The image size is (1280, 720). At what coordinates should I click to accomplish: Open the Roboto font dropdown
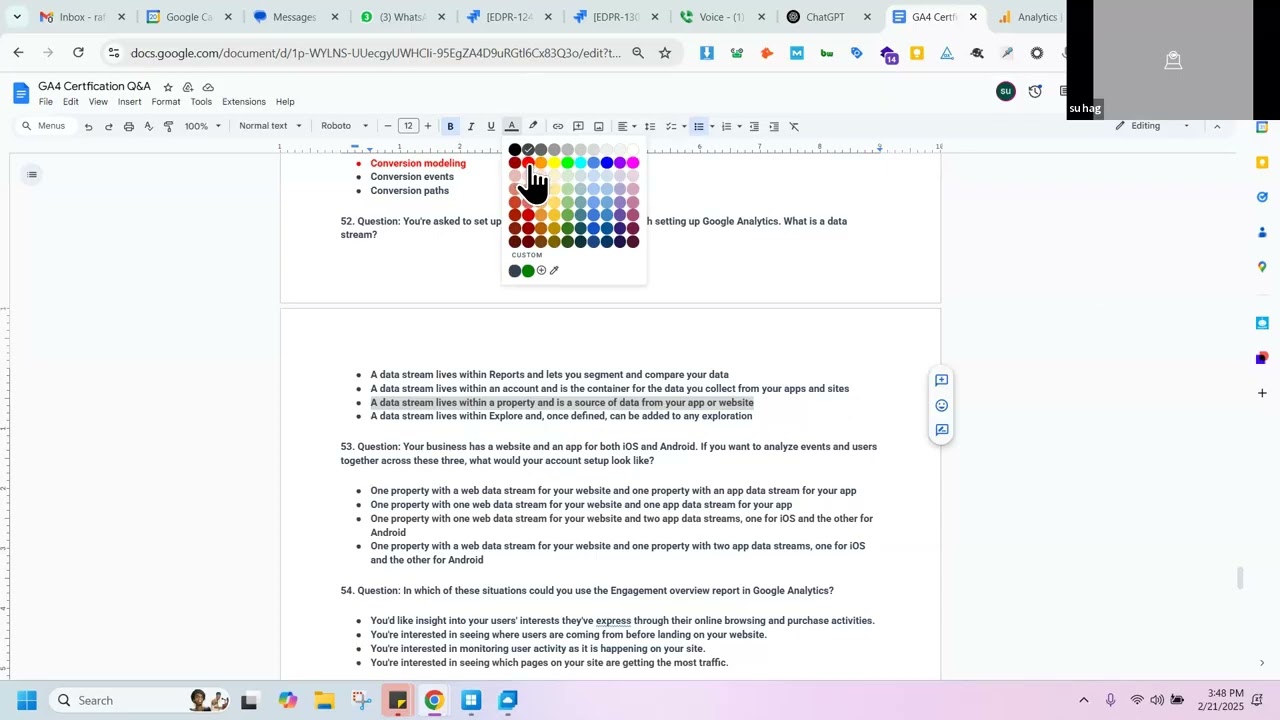coord(344,126)
